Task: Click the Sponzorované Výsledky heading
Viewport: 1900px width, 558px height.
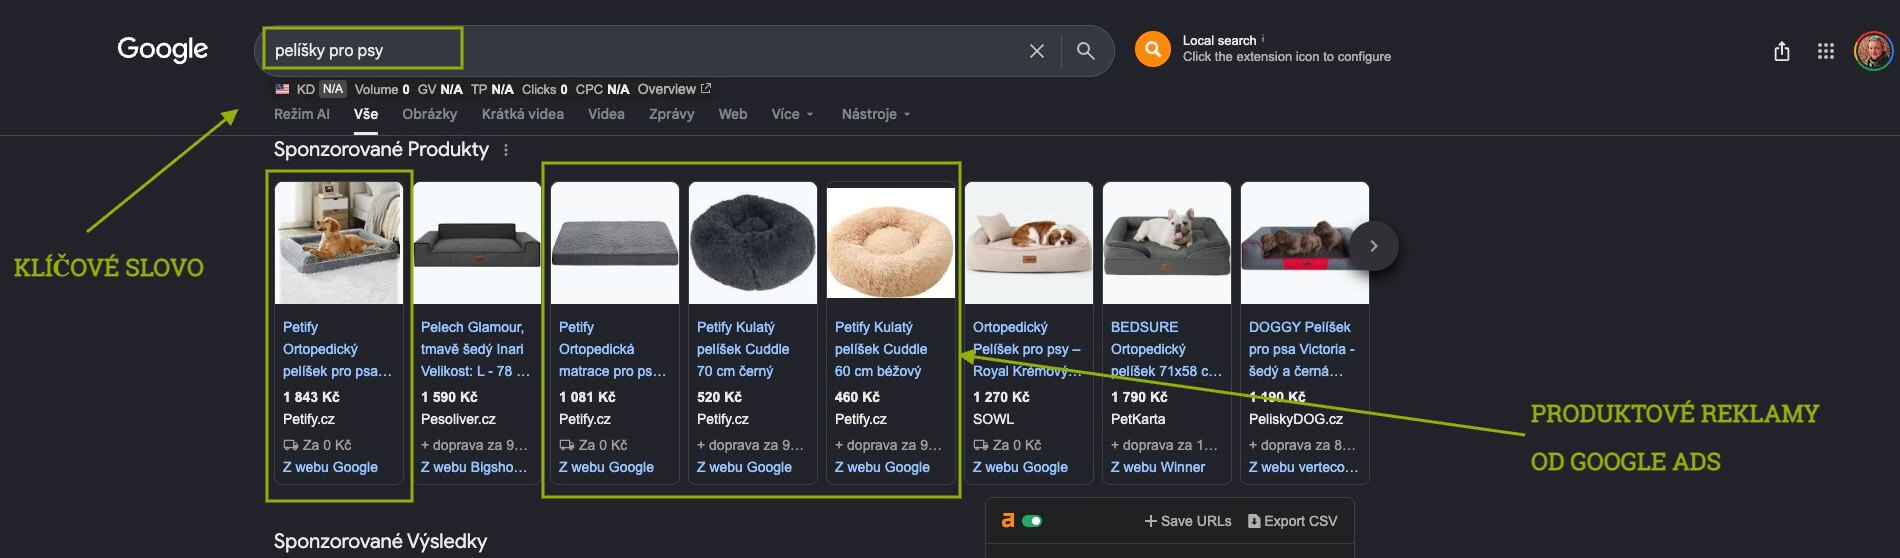Action: click(x=380, y=541)
